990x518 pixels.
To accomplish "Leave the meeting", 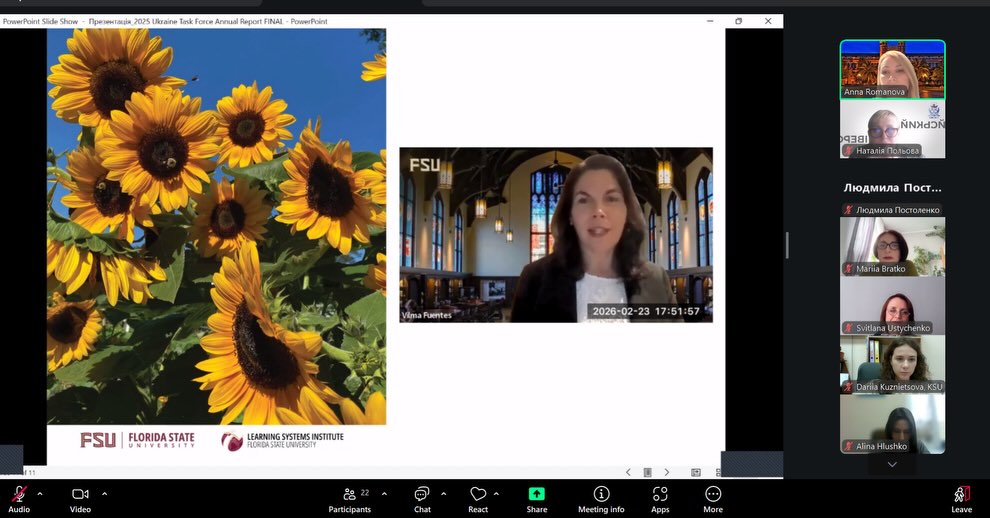I will pos(961,495).
